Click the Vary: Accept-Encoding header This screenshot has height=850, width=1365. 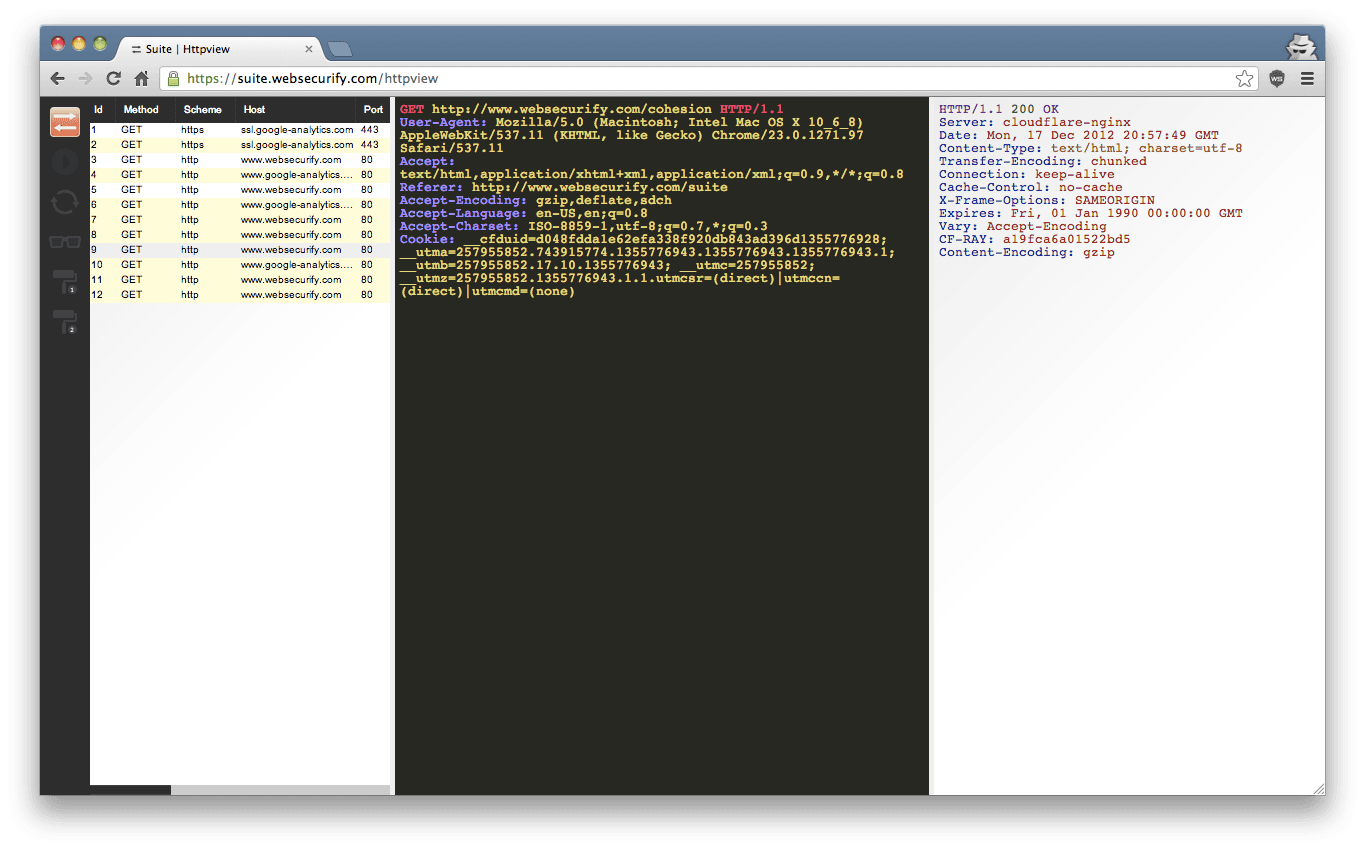tap(1022, 226)
